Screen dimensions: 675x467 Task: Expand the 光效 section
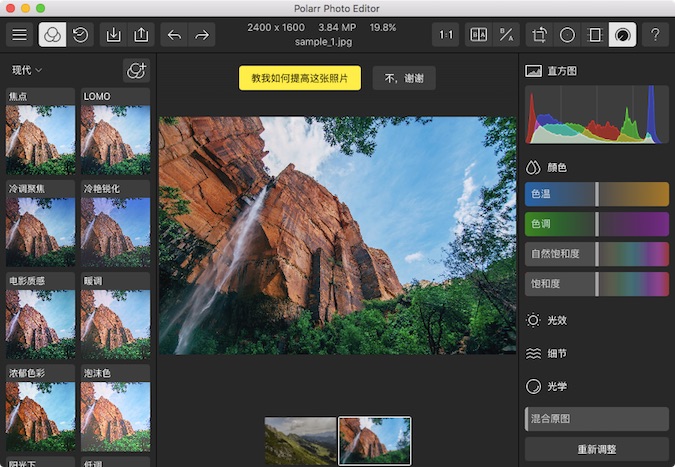[x=556, y=320]
